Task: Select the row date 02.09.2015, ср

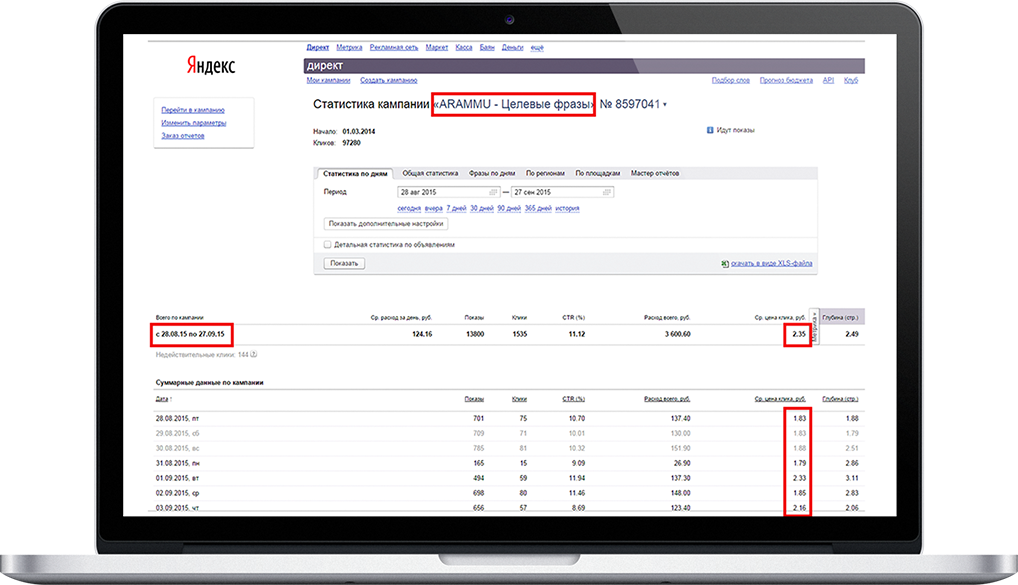Action: tap(177, 493)
